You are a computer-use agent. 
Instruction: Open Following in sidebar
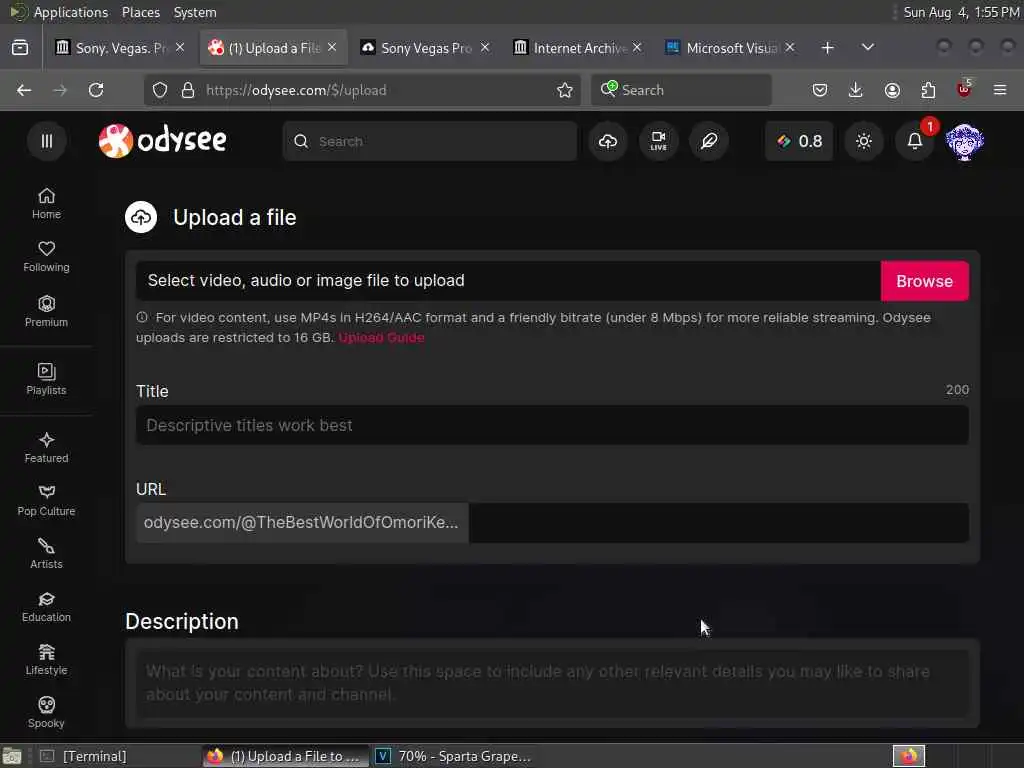click(46, 257)
